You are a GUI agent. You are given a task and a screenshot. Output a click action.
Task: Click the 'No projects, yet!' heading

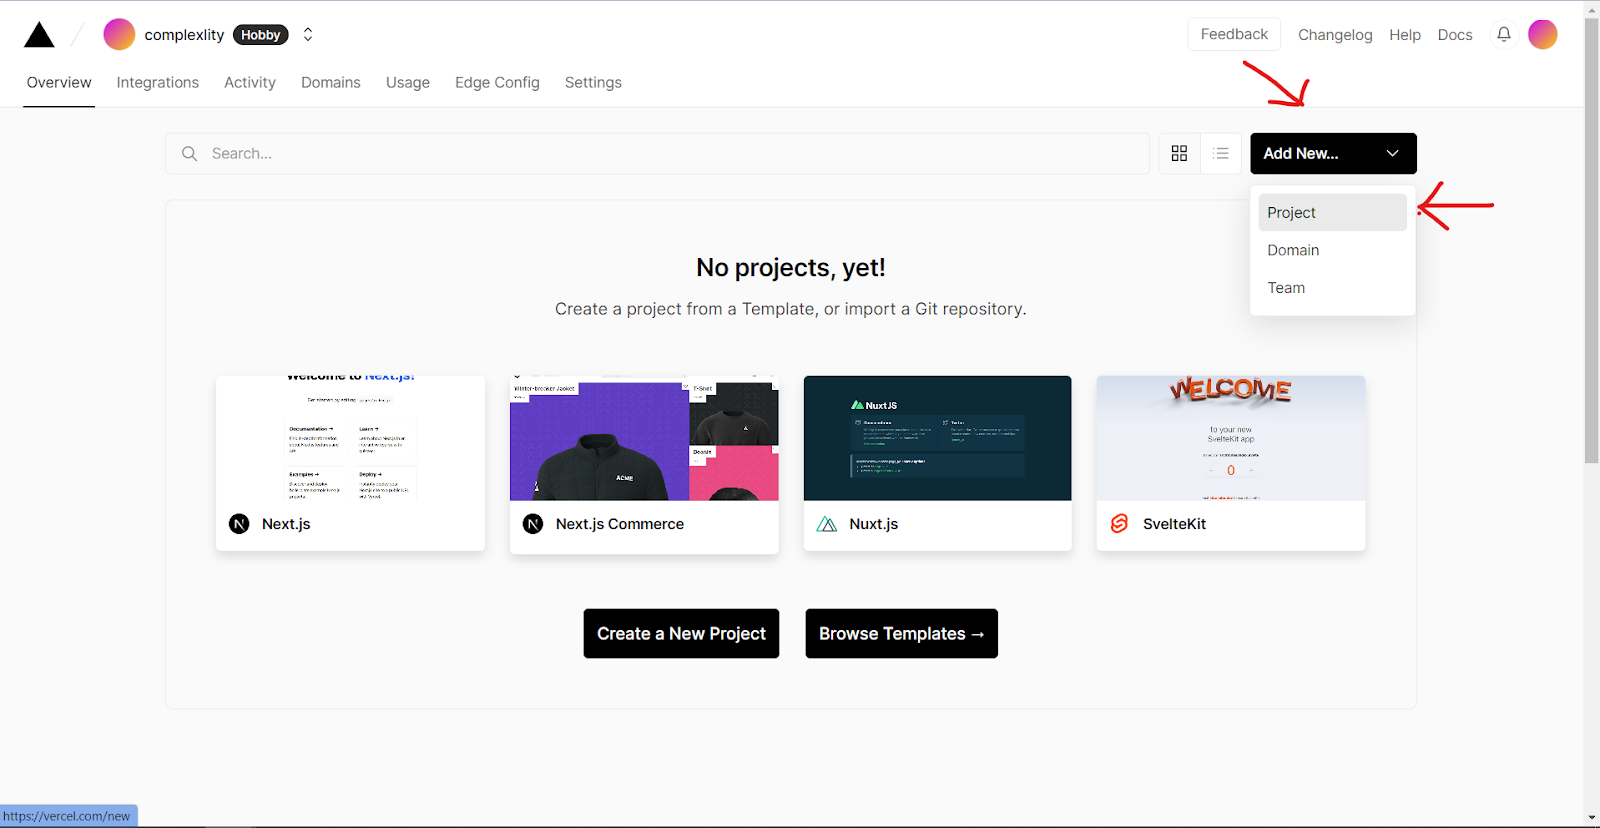[791, 268]
